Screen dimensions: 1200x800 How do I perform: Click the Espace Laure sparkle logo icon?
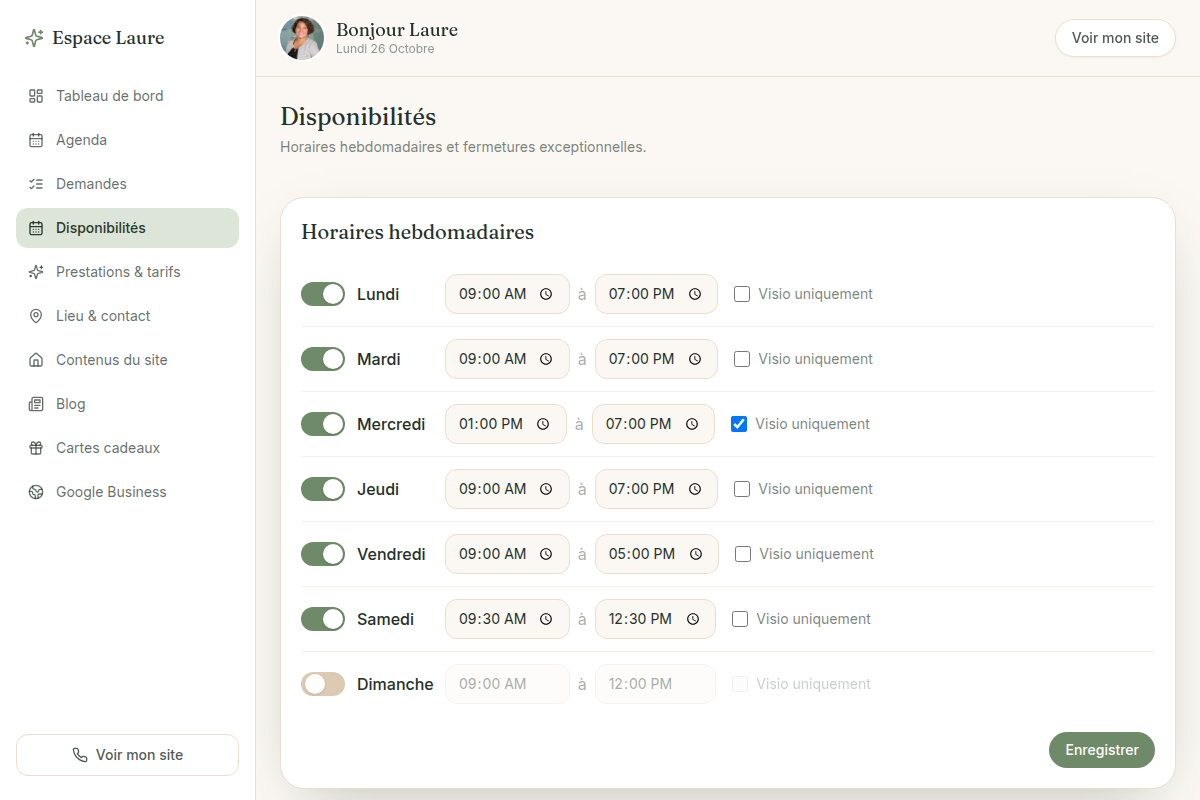(35, 38)
